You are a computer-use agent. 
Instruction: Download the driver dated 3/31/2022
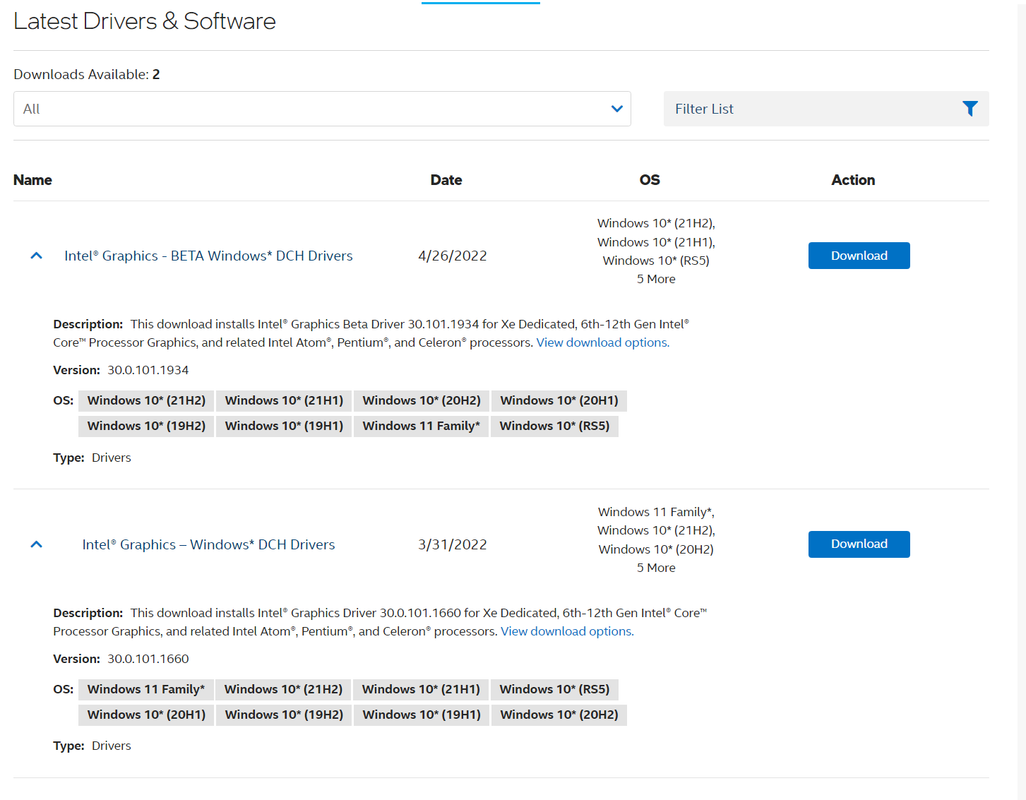[x=858, y=544]
